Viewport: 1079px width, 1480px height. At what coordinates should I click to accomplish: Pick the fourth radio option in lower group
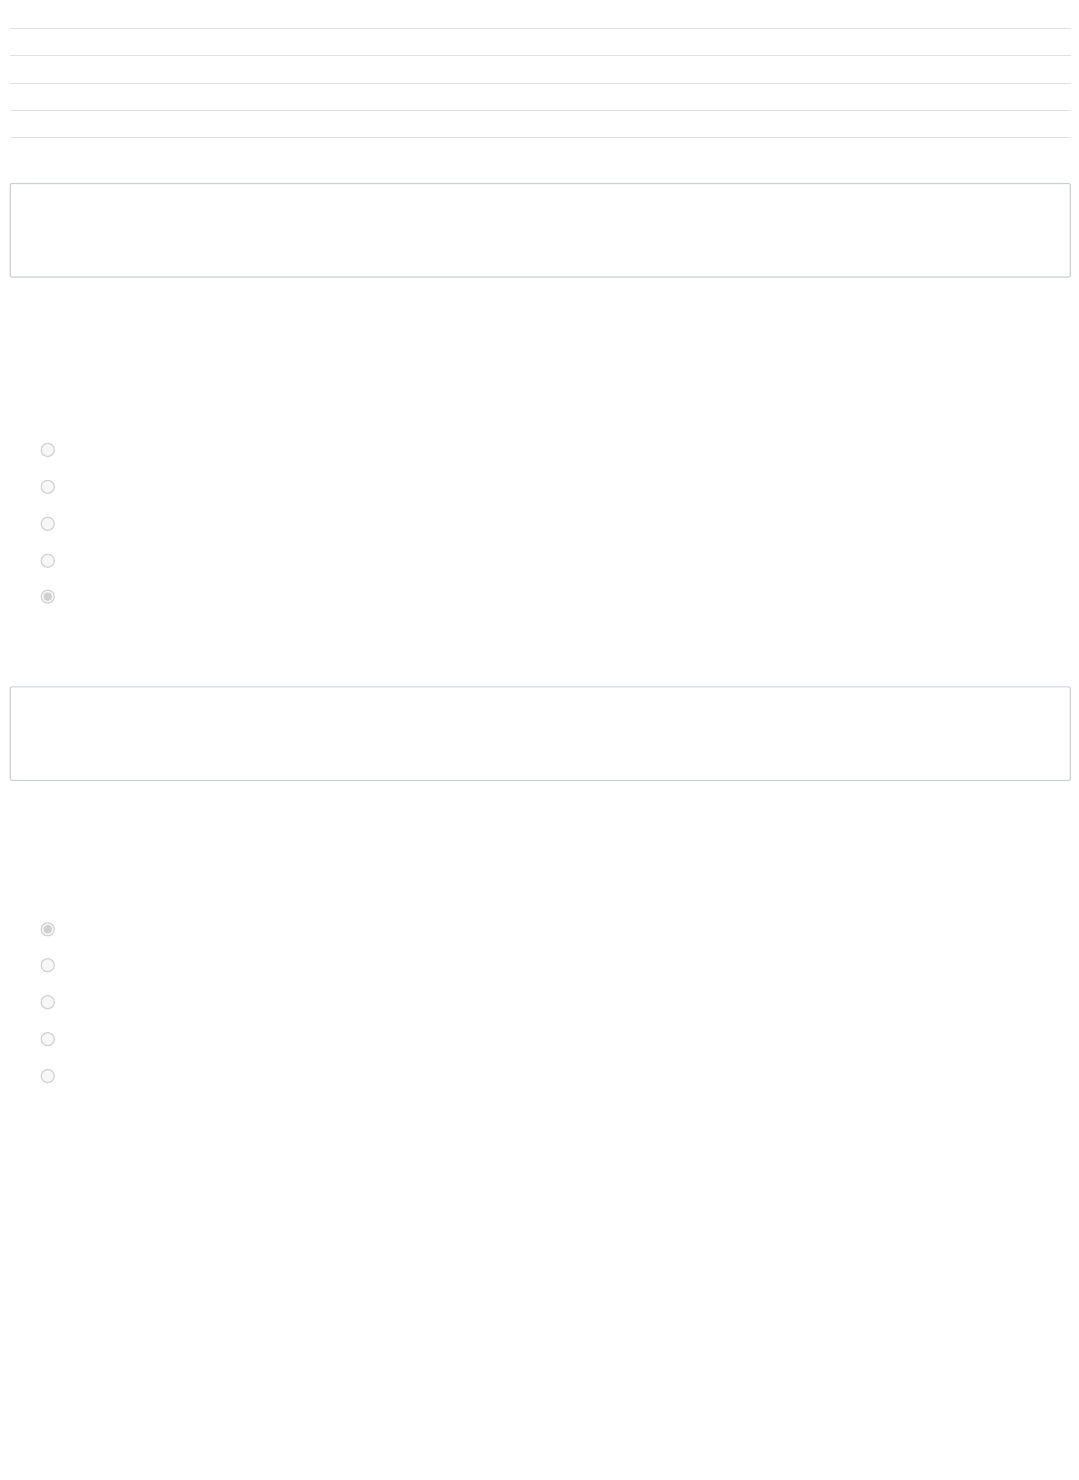pyautogui.click(x=47, y=1039)
